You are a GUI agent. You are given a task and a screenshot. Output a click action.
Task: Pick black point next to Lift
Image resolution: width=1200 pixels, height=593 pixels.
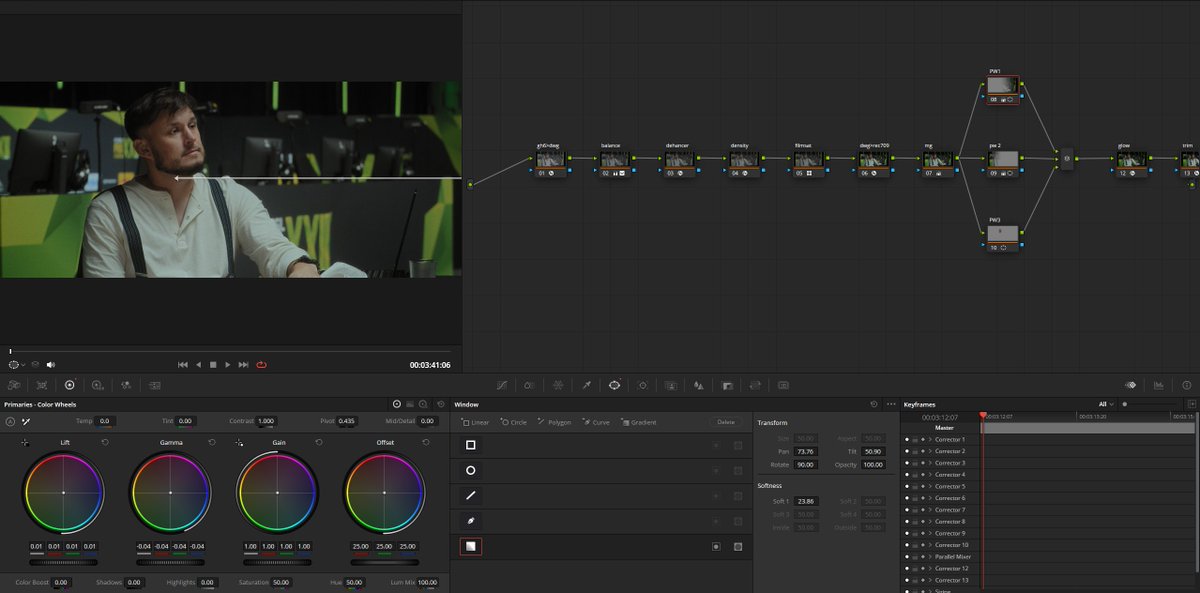point(25,442)
